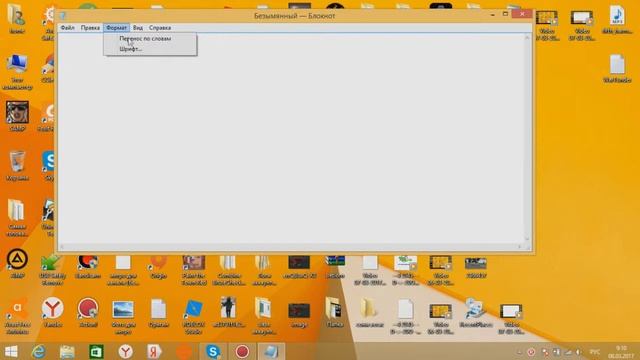Image resolution: width=640 pixels, height=360 pixels.
Task: Select the landscape picture thumbnail on desktop
Action: point(123,316)
